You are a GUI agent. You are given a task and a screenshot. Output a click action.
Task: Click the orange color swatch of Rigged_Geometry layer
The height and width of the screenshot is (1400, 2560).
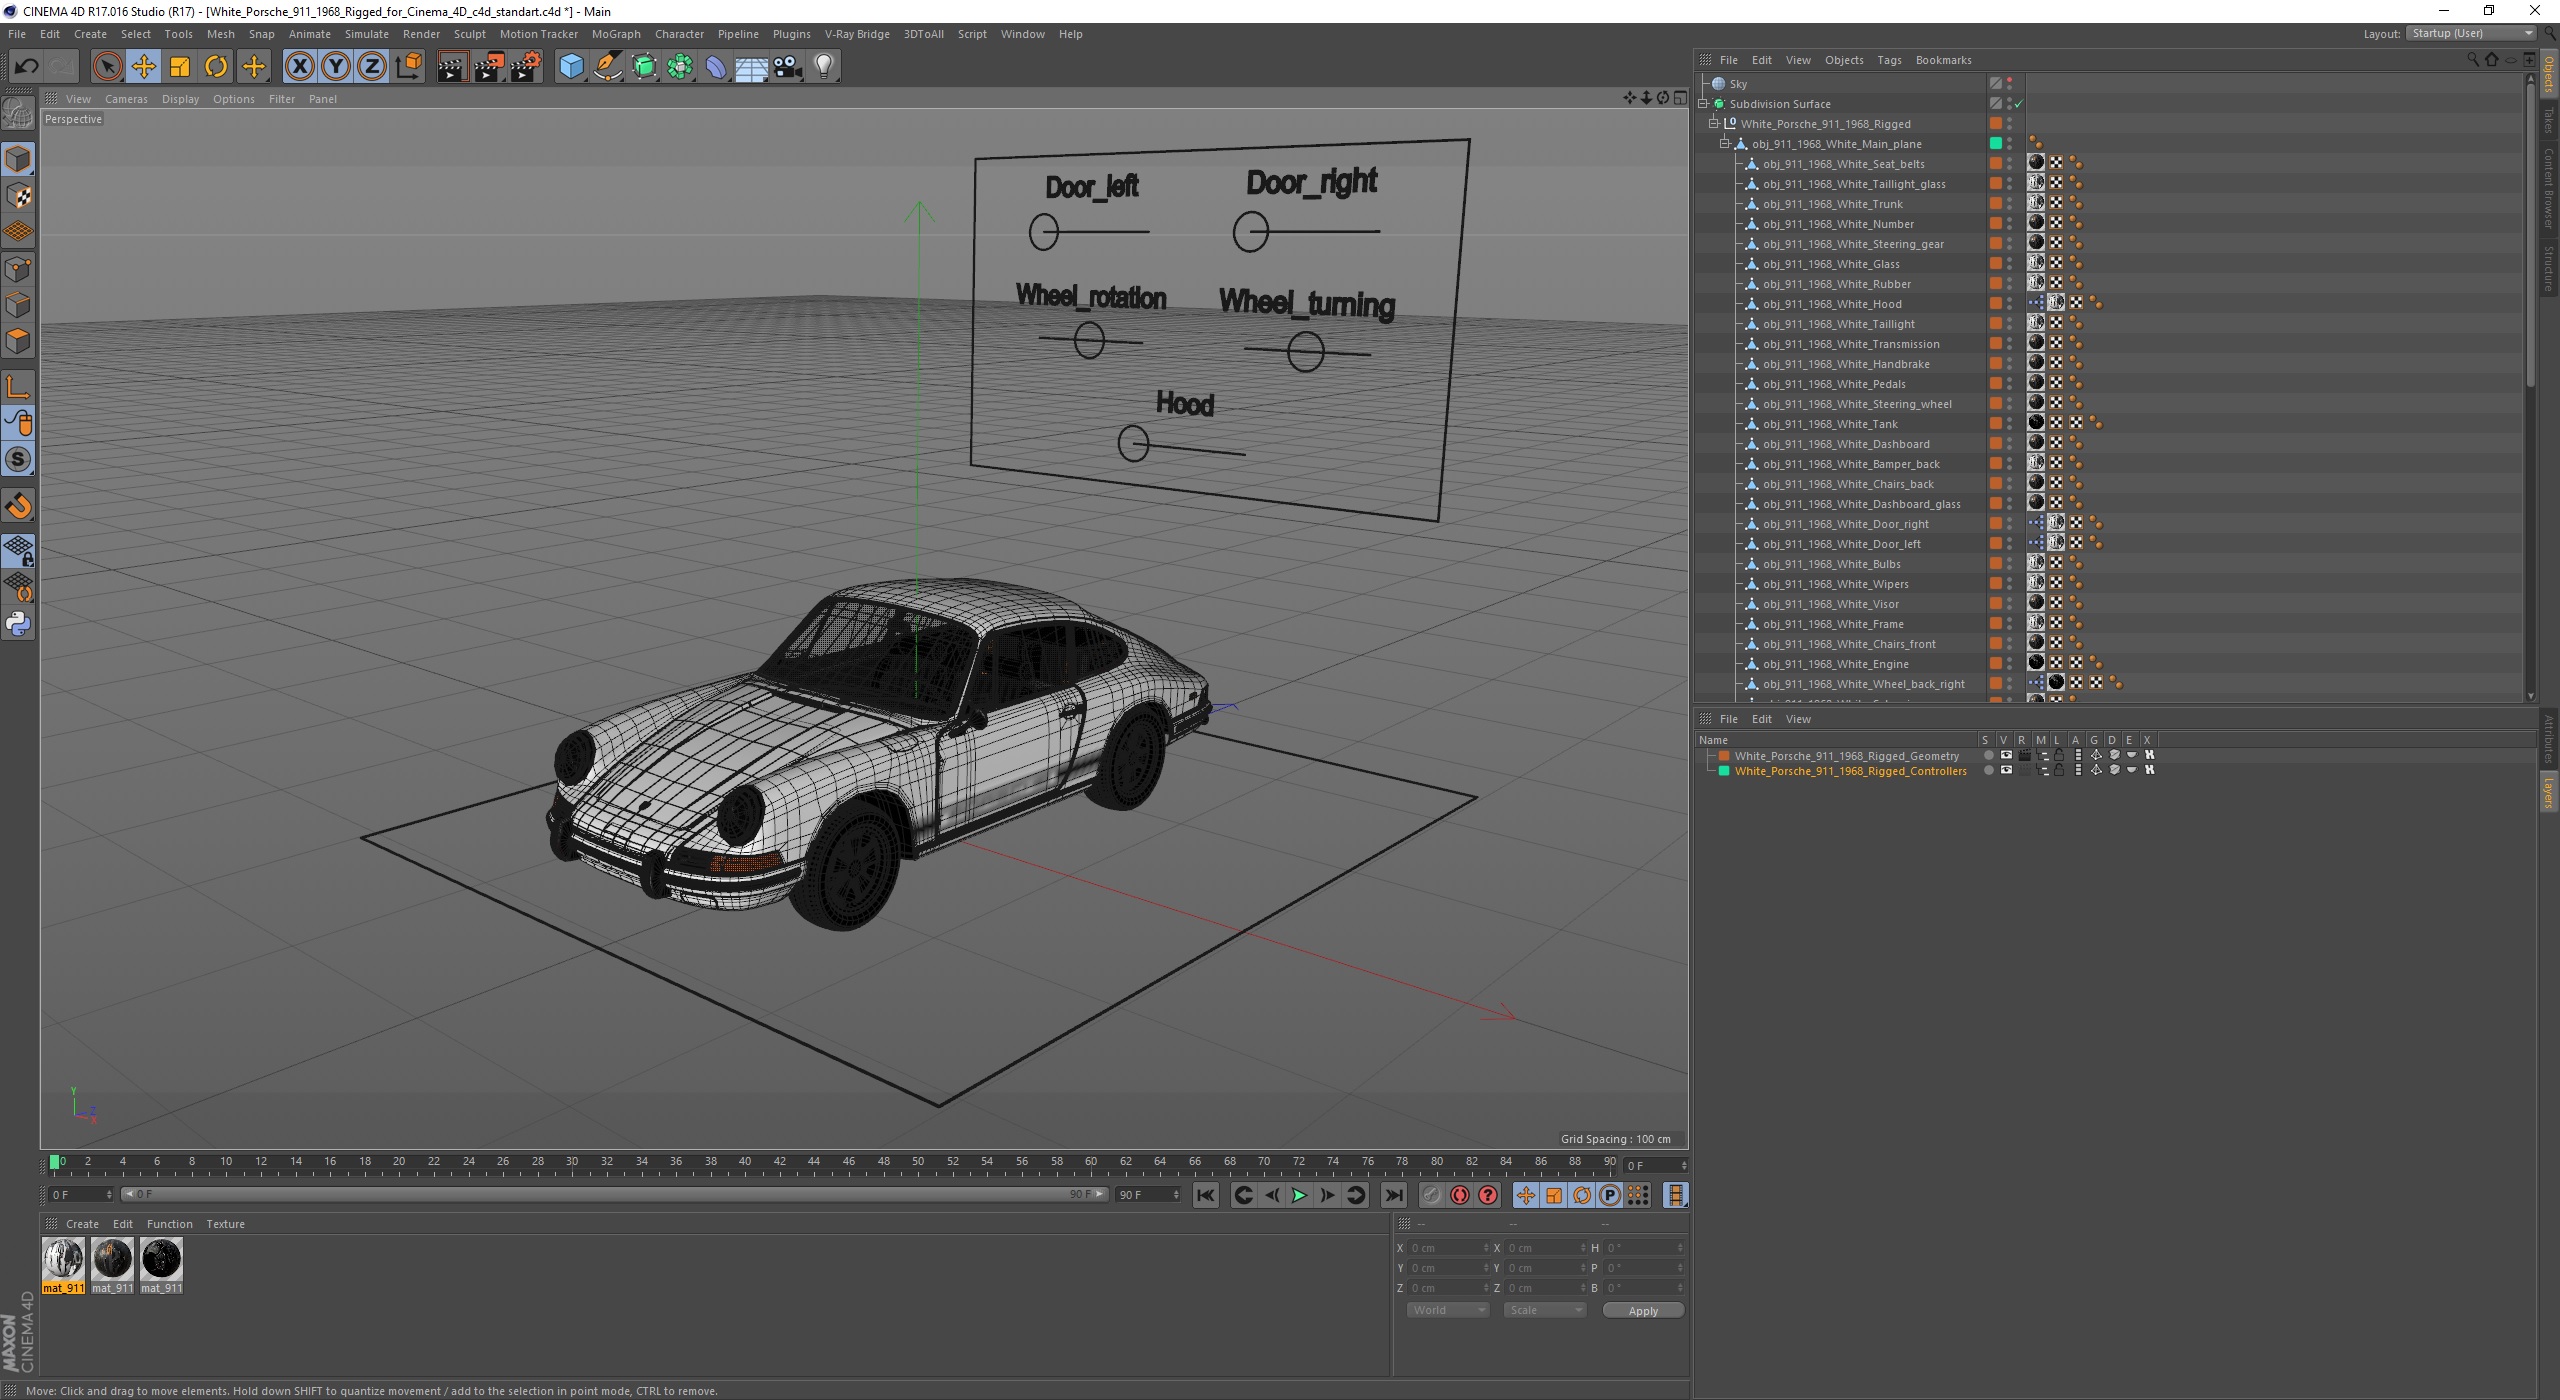point(1724,756)
